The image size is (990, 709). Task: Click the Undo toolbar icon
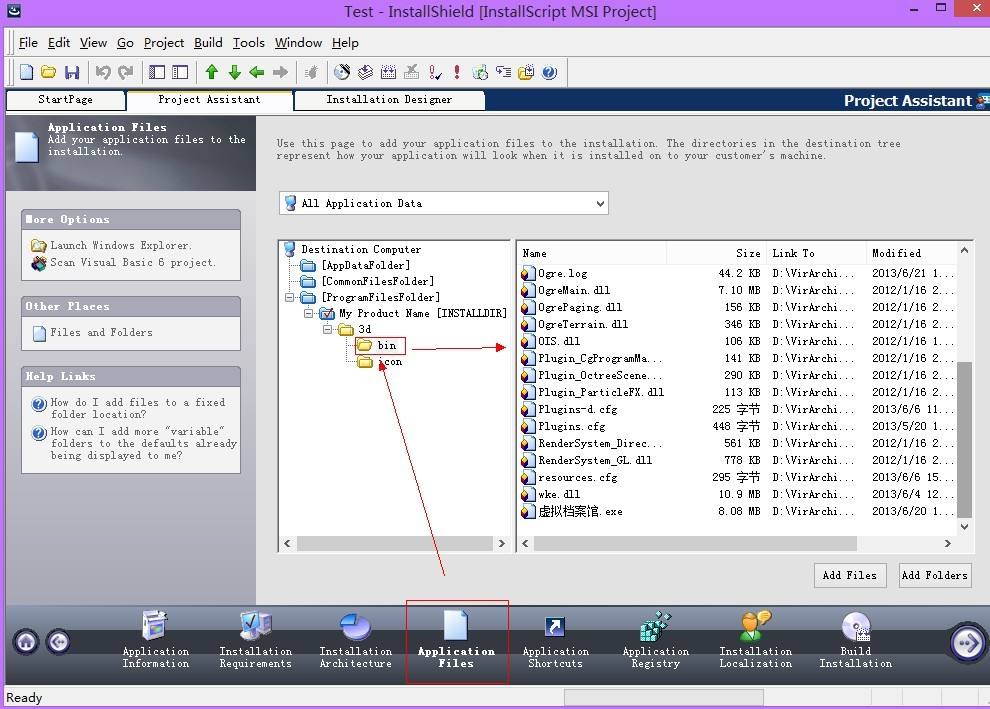pos(103,72)
